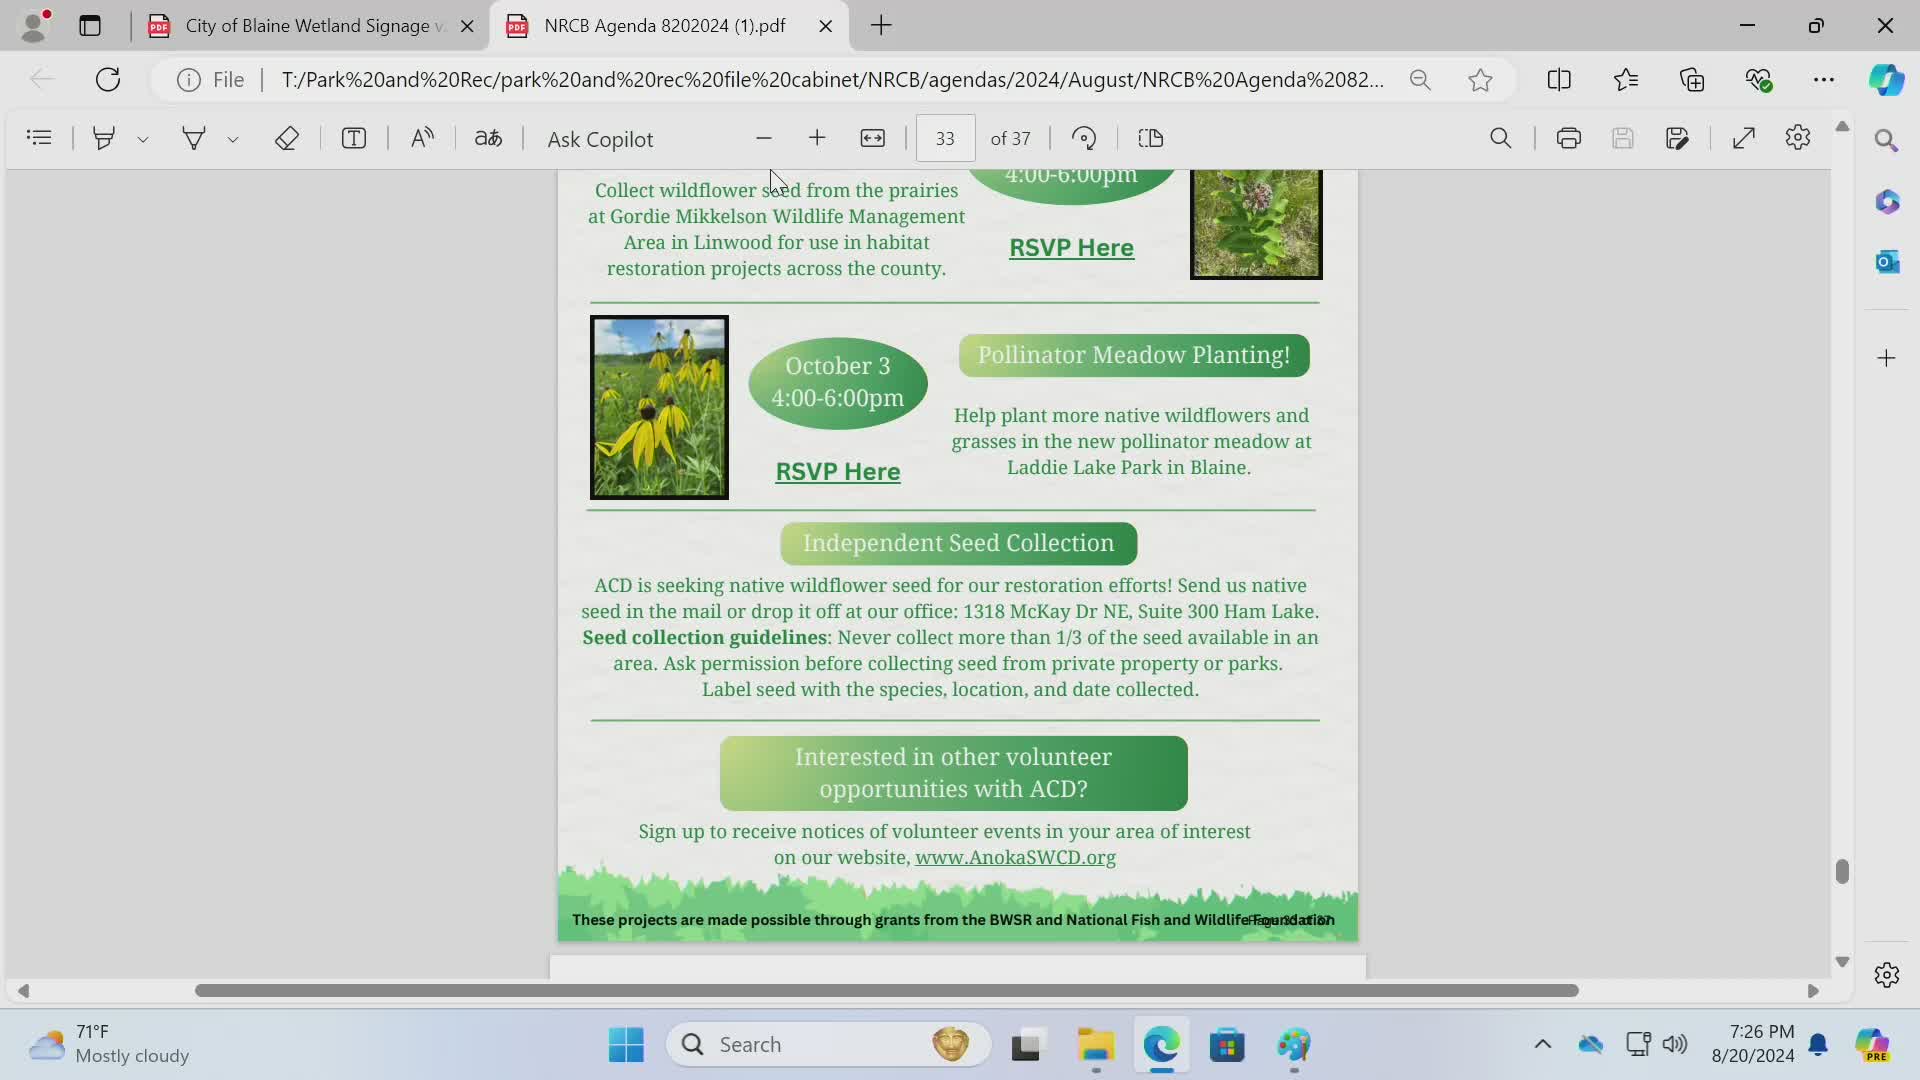Image resolution: width=1920 pixels, height=1080 pixels.
Task: Rotate the PDF page
Action: pos(1084,138)
